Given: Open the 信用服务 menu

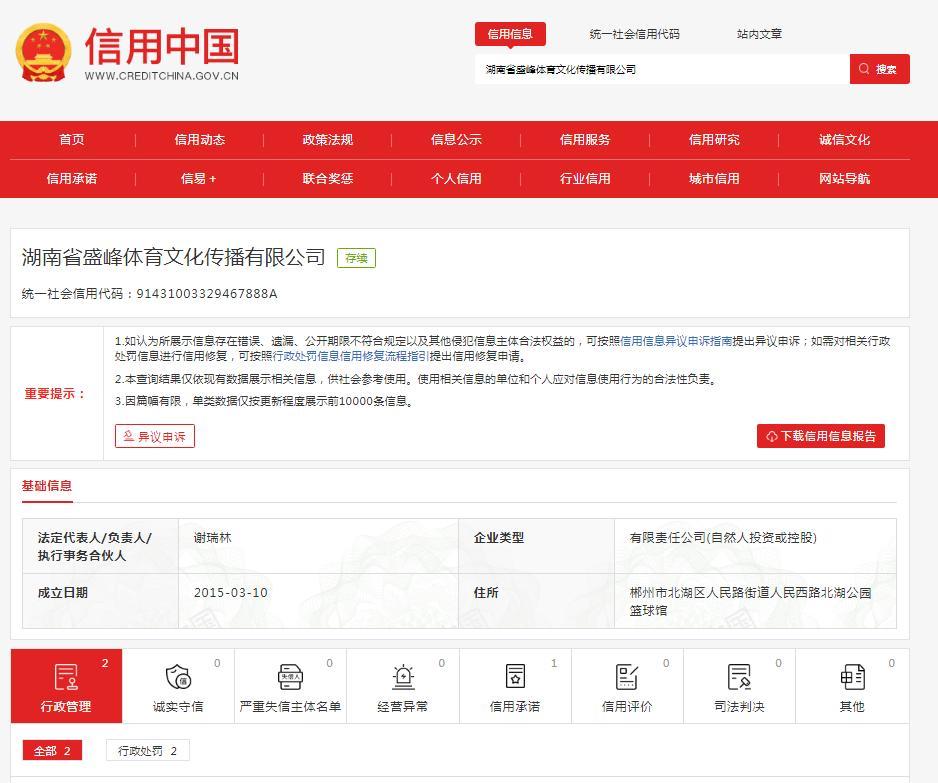Looking at the screenshot, I should (585, 139).
